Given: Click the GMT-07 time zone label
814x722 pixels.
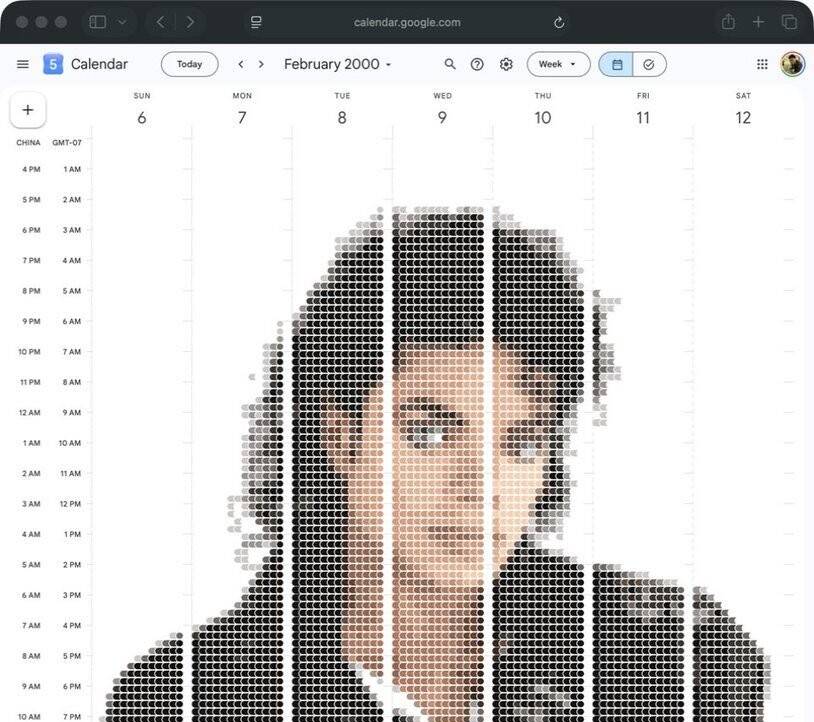Looking at the screenshot, I should click(67, 142).
